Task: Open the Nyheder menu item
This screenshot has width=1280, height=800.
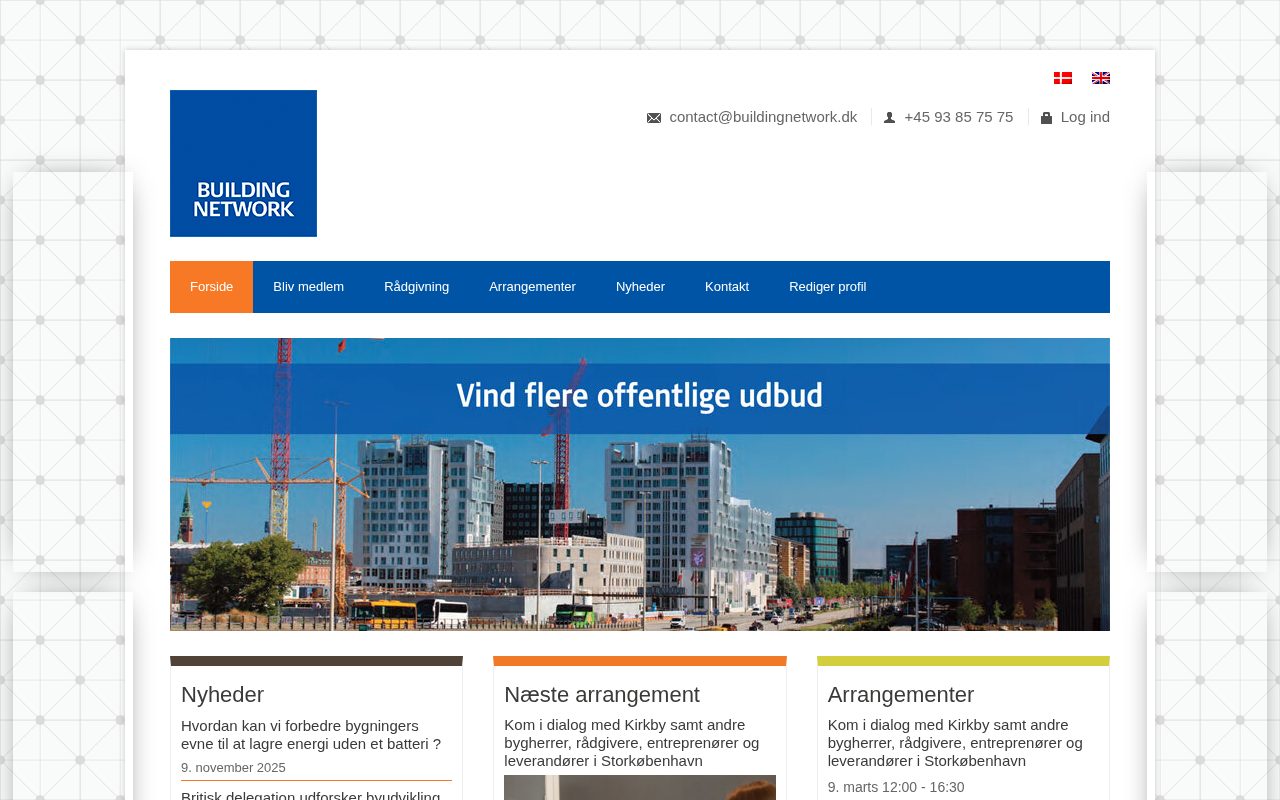Action: tap(640, 287)
